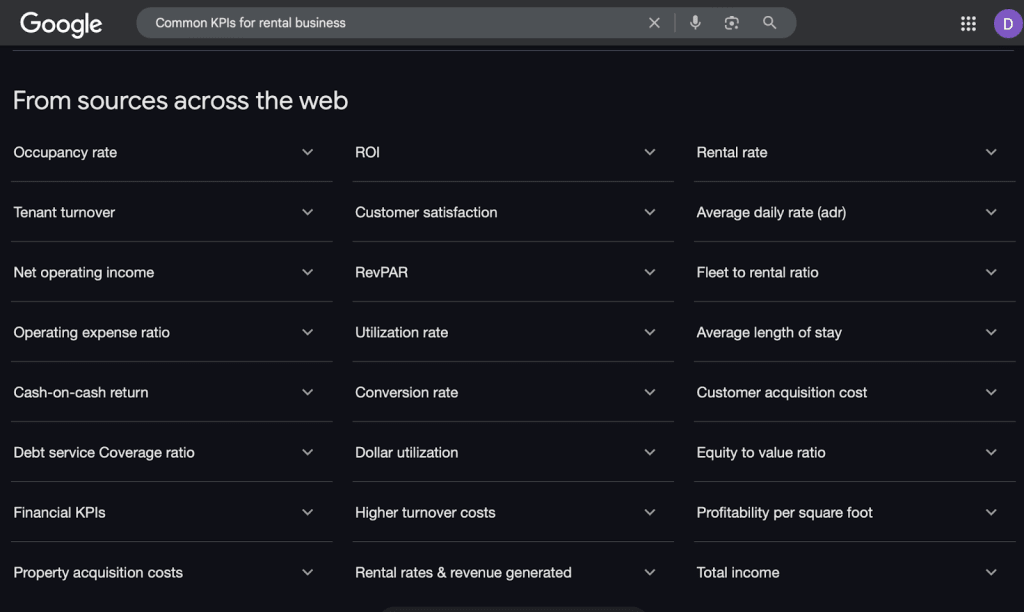Open the Google apps grid
The height and width of the screenshot is (612, 1024).
[968, 24]
